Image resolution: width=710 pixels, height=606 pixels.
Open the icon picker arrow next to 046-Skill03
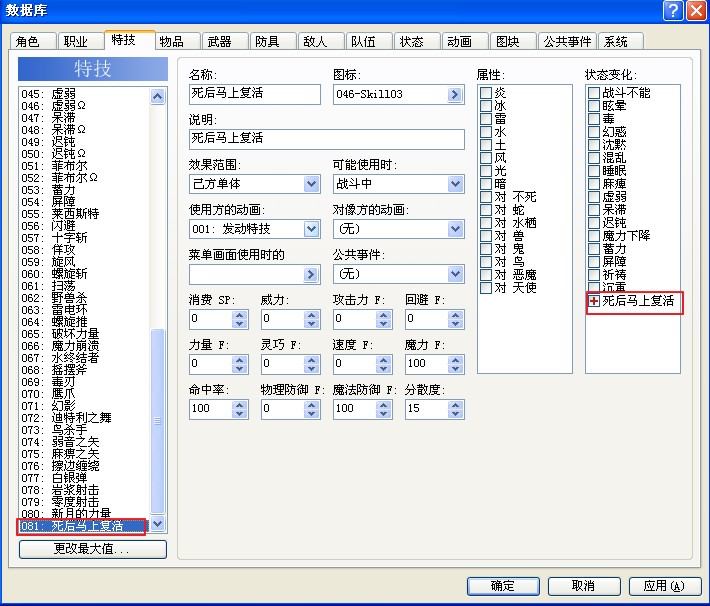coord(455,94)
